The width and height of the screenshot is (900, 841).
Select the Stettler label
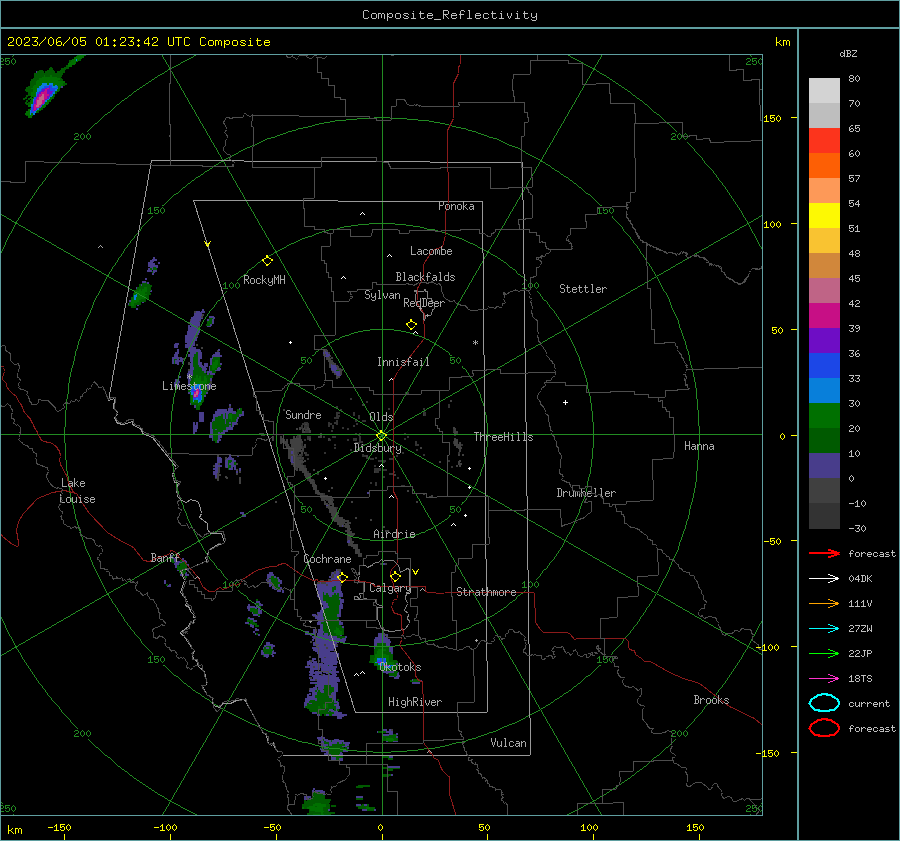(583, 289)
